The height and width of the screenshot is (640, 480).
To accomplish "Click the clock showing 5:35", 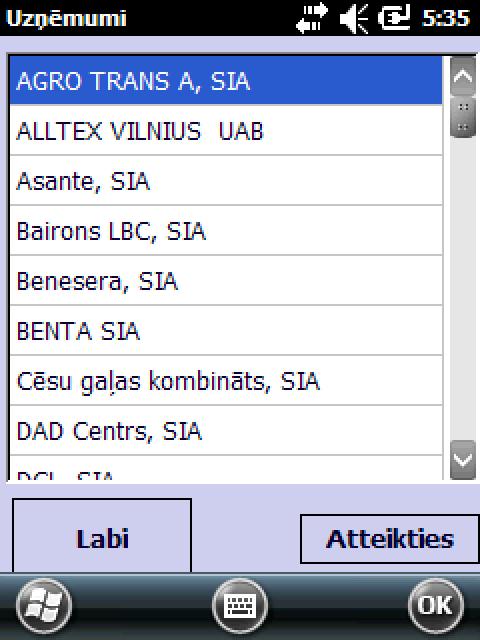I will coord(446,18).
